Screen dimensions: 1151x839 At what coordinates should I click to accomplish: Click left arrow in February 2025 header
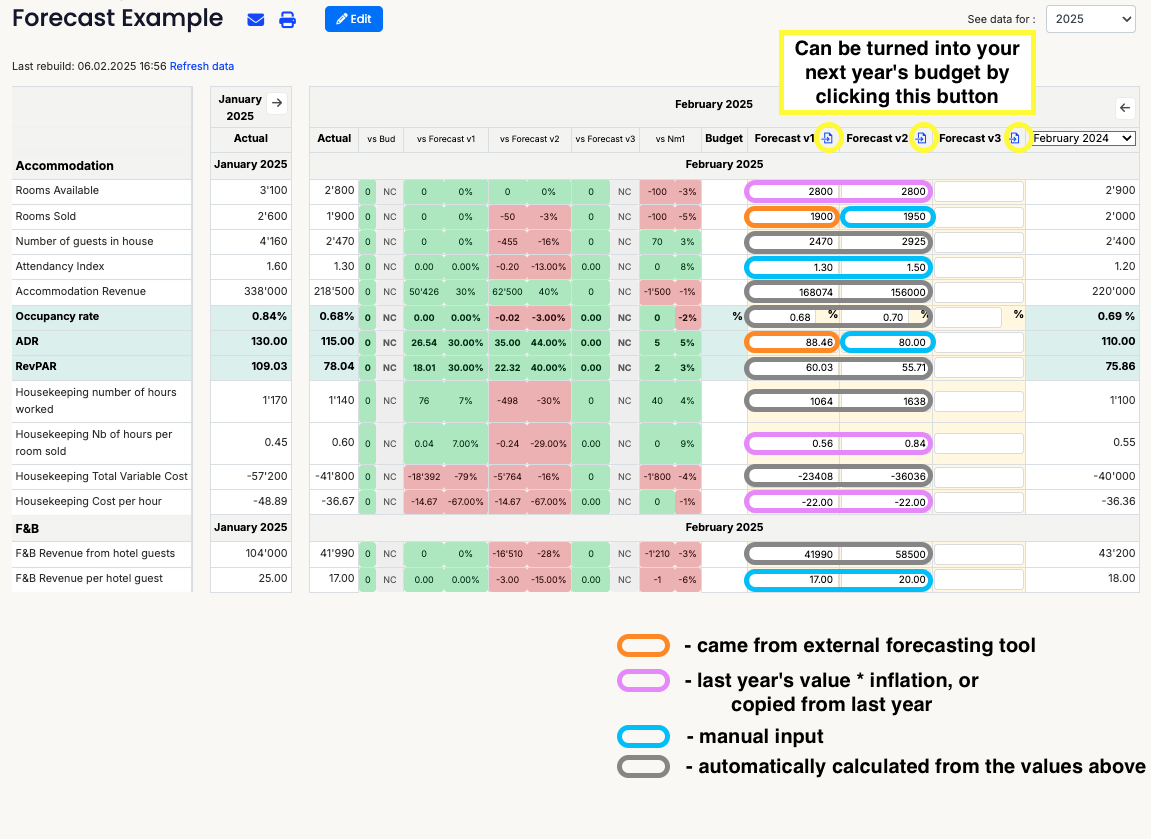[x=1125, y=107]
